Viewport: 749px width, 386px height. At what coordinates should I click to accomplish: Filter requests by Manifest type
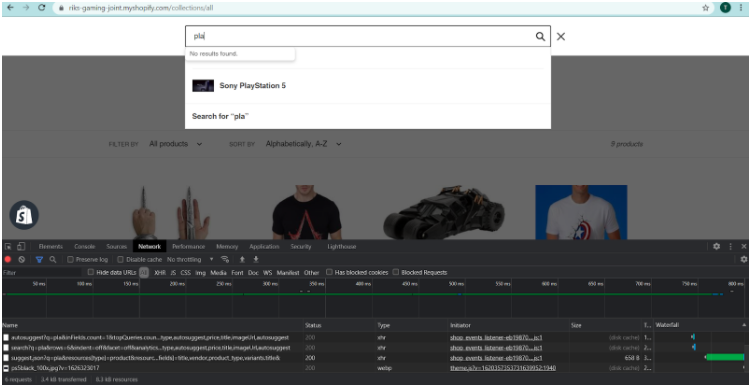(288, 273)
